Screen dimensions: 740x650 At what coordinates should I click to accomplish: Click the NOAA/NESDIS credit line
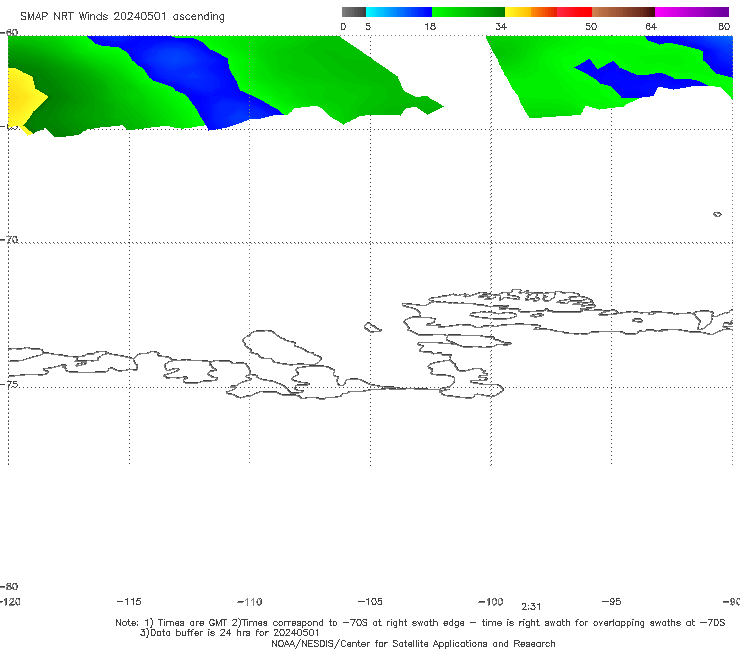point(413,643)
